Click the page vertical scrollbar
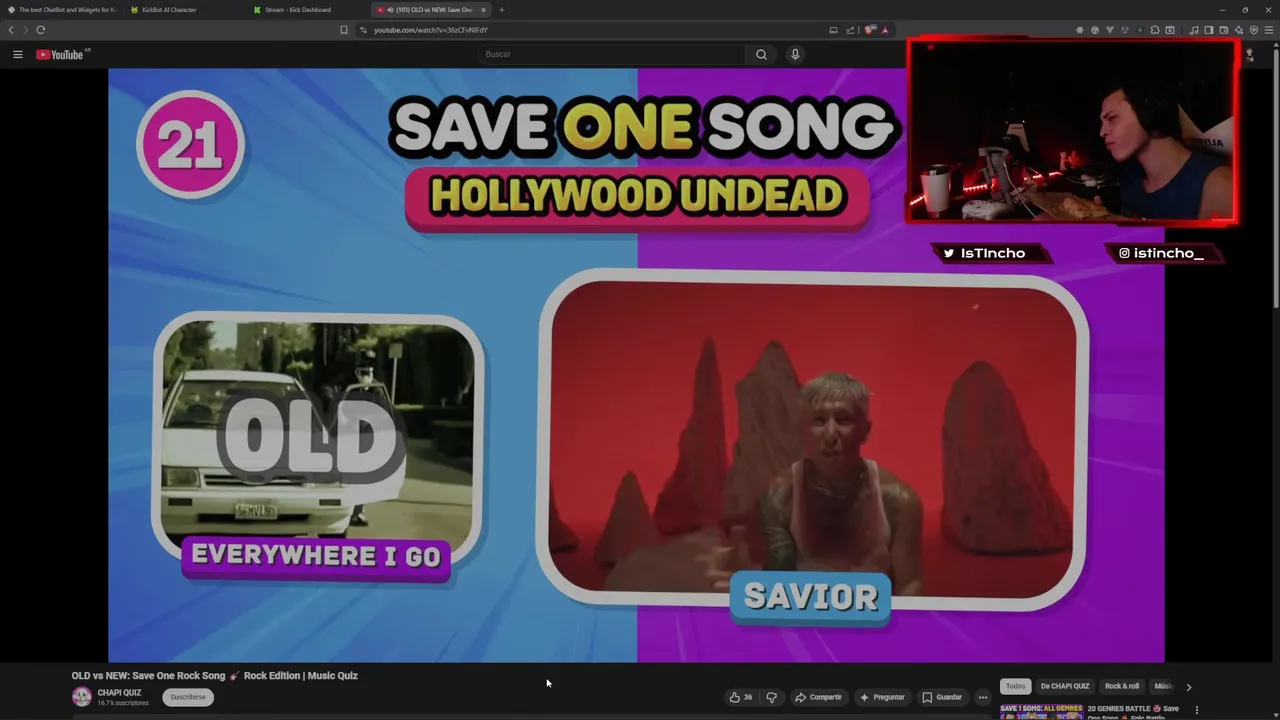The image size is (1280, 720). point(1275,180)
